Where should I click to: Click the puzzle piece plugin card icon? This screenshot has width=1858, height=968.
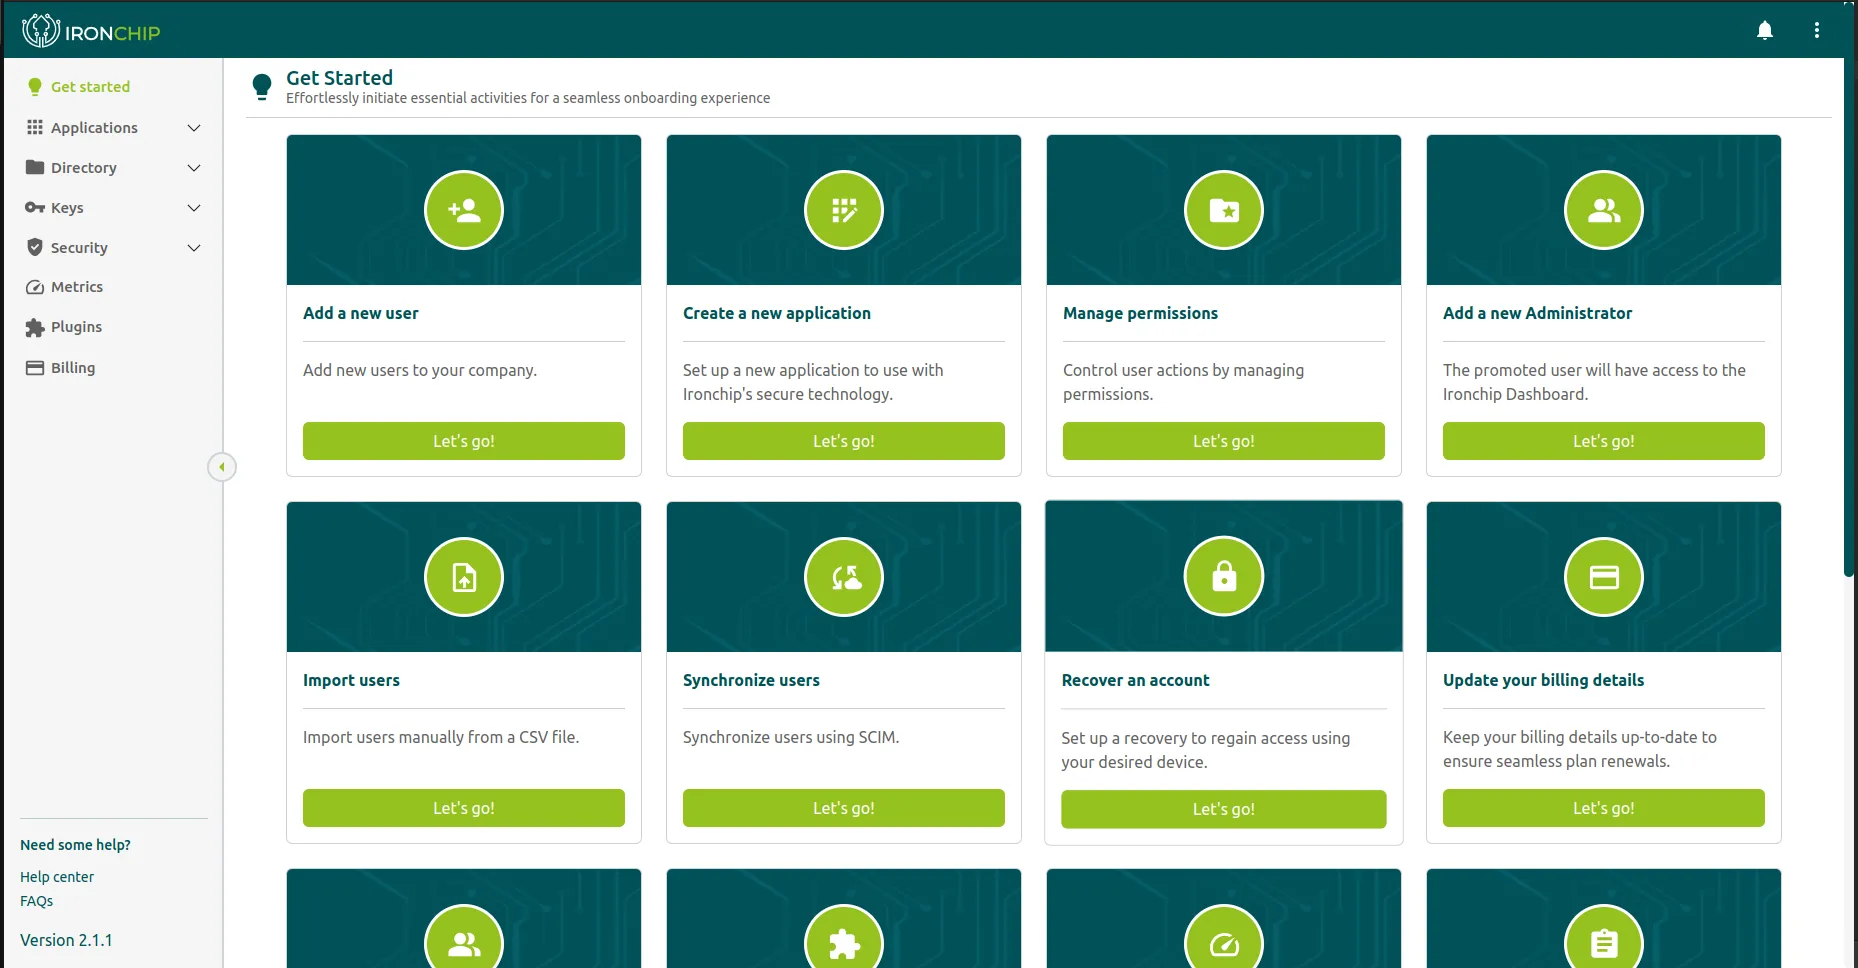844,937
